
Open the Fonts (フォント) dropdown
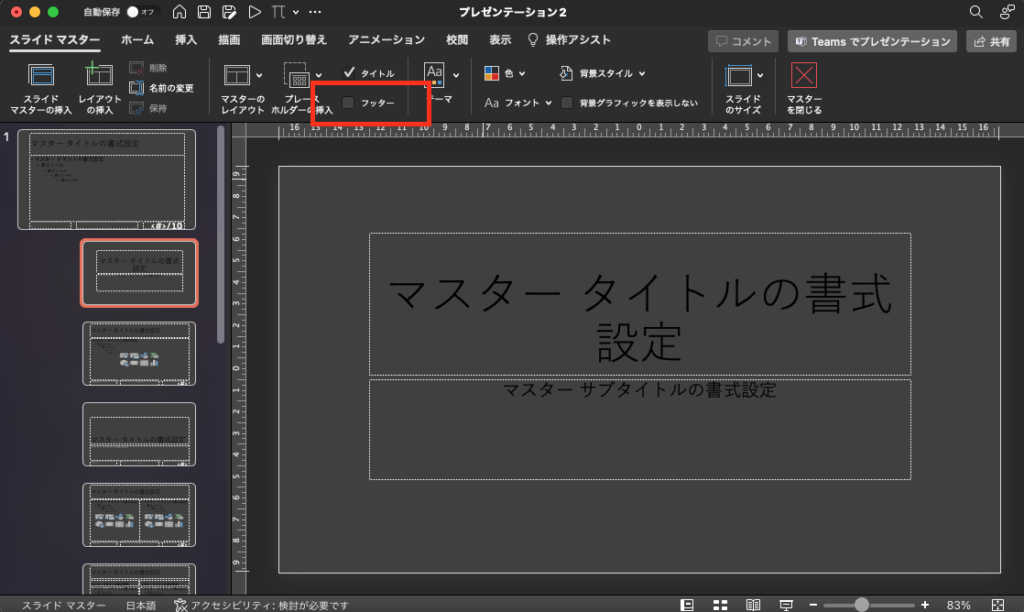point(518,103)
